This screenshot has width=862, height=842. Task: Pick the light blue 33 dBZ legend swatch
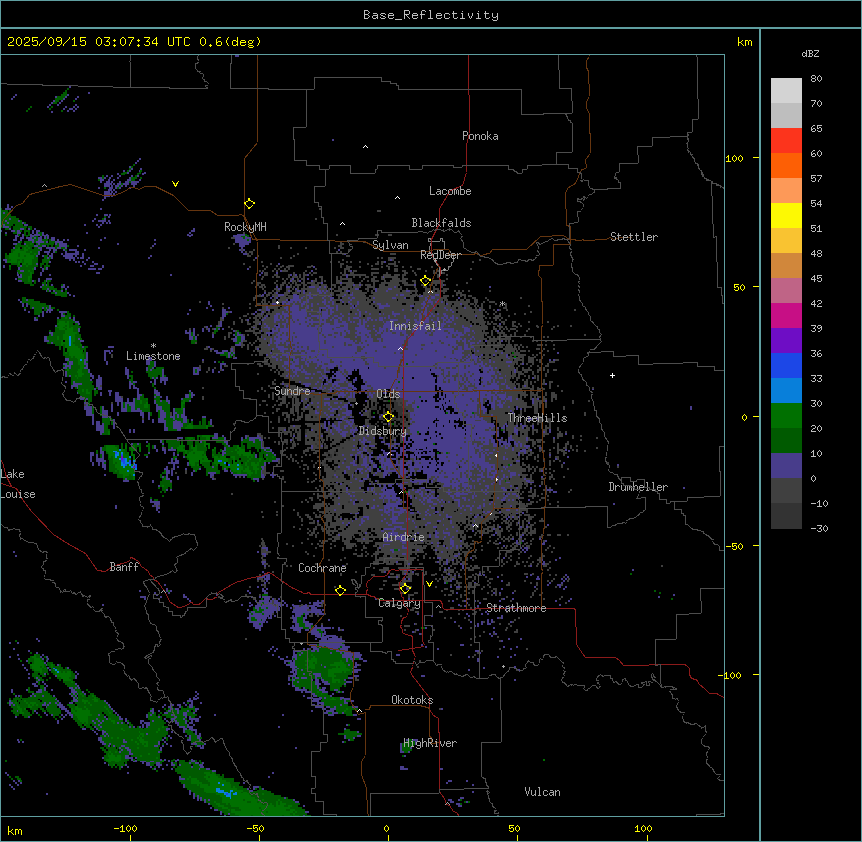(x=786, y=390)
